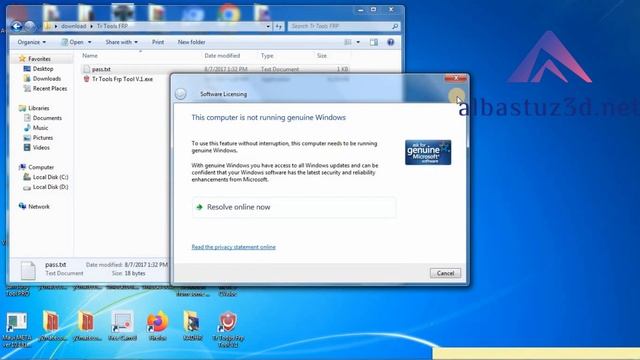Select Network in the navigation pane
640x360 pixels.
[39, 207]
